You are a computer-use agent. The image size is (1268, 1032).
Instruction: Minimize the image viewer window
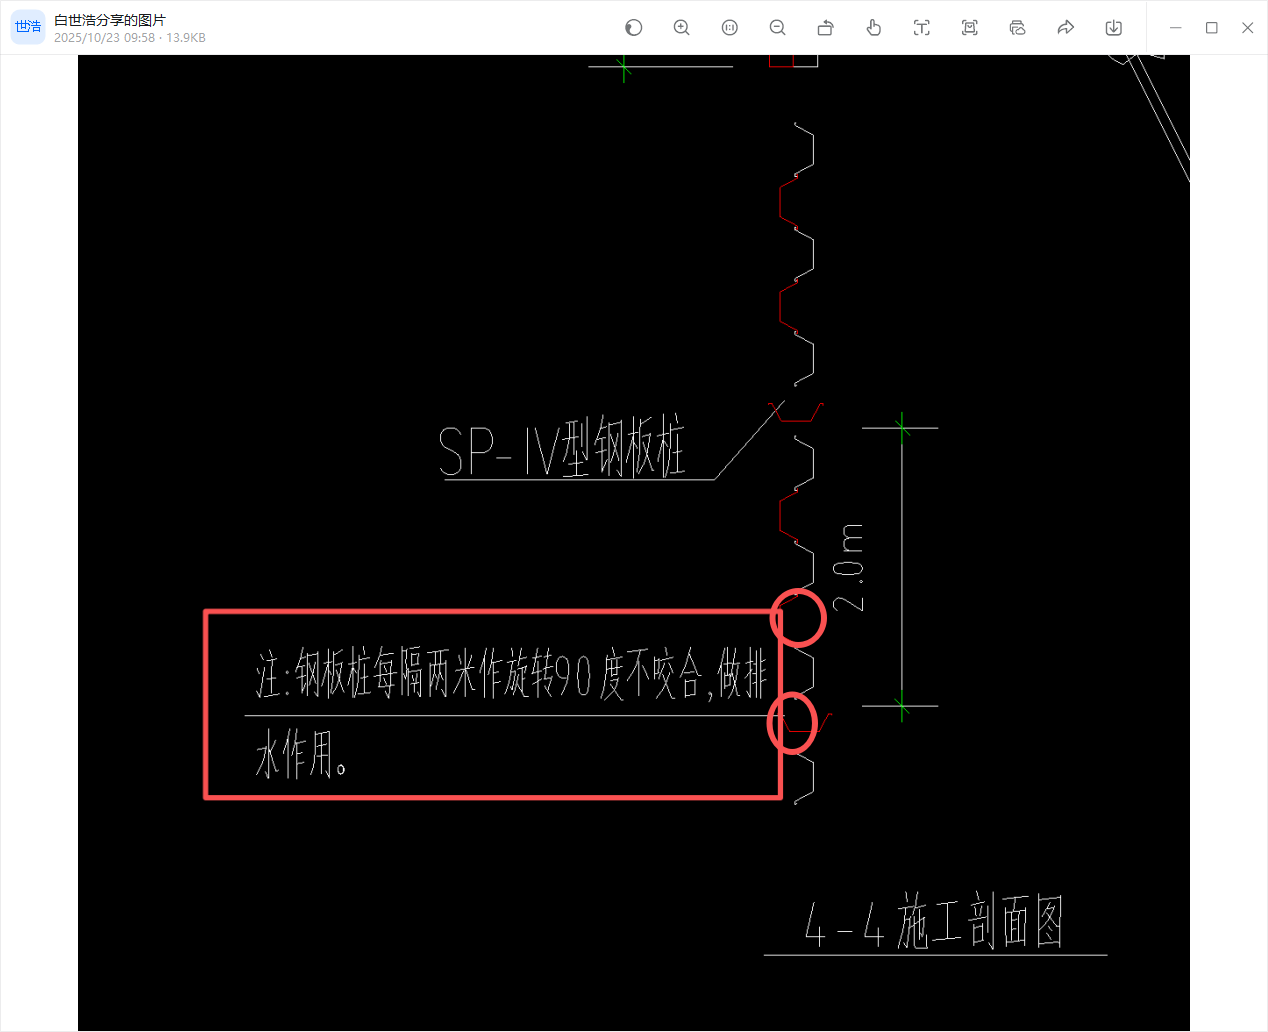[x=1176, y=27]
